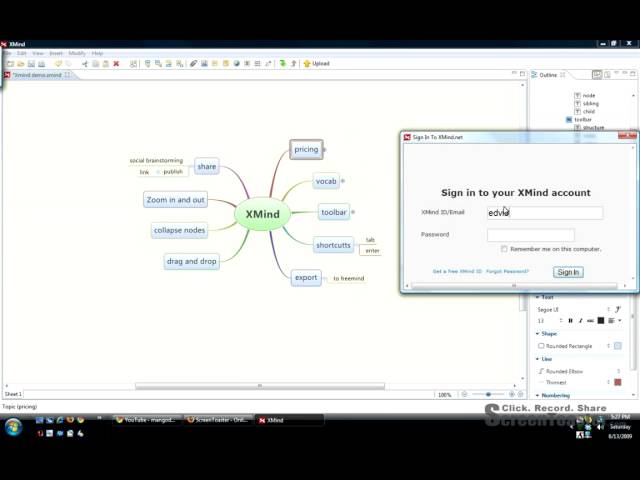Image resolution: width=640 pixels, height=480 pixels.
Task: Click the Sign In button
Action: [568, 272]
